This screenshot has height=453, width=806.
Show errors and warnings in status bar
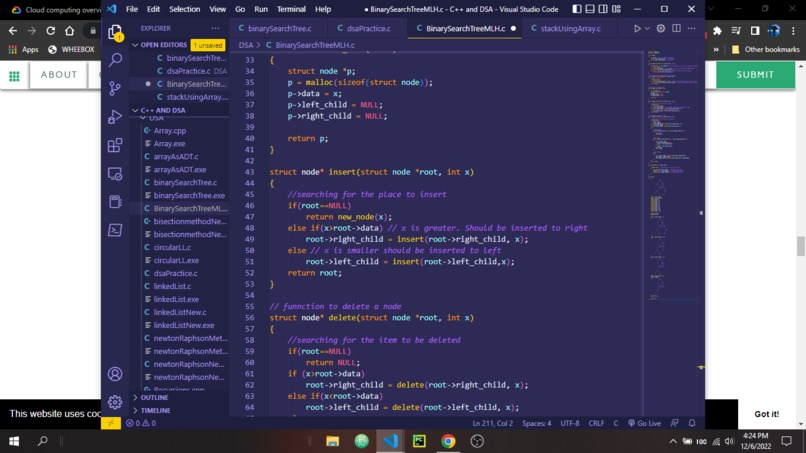[141, 423]
